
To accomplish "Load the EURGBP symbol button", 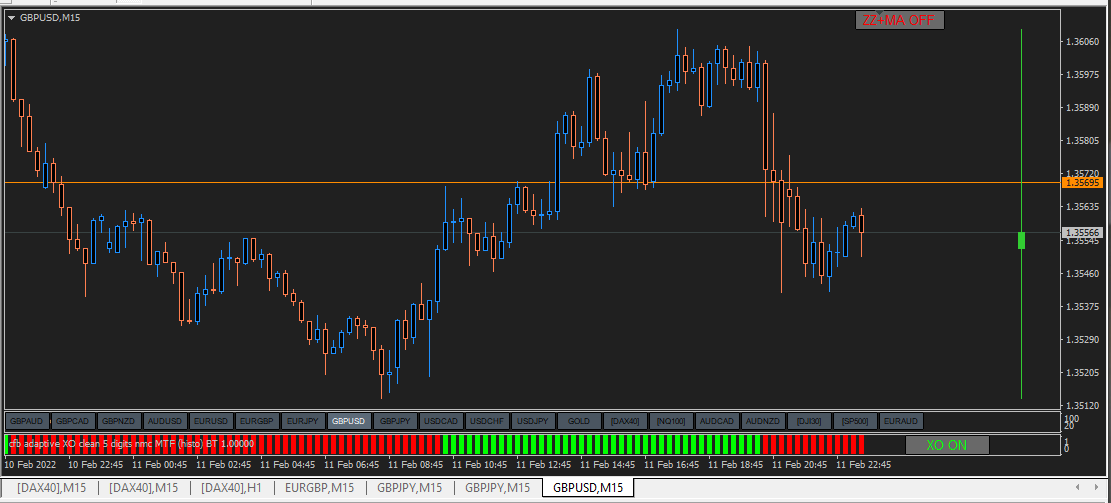I will 256,421.
